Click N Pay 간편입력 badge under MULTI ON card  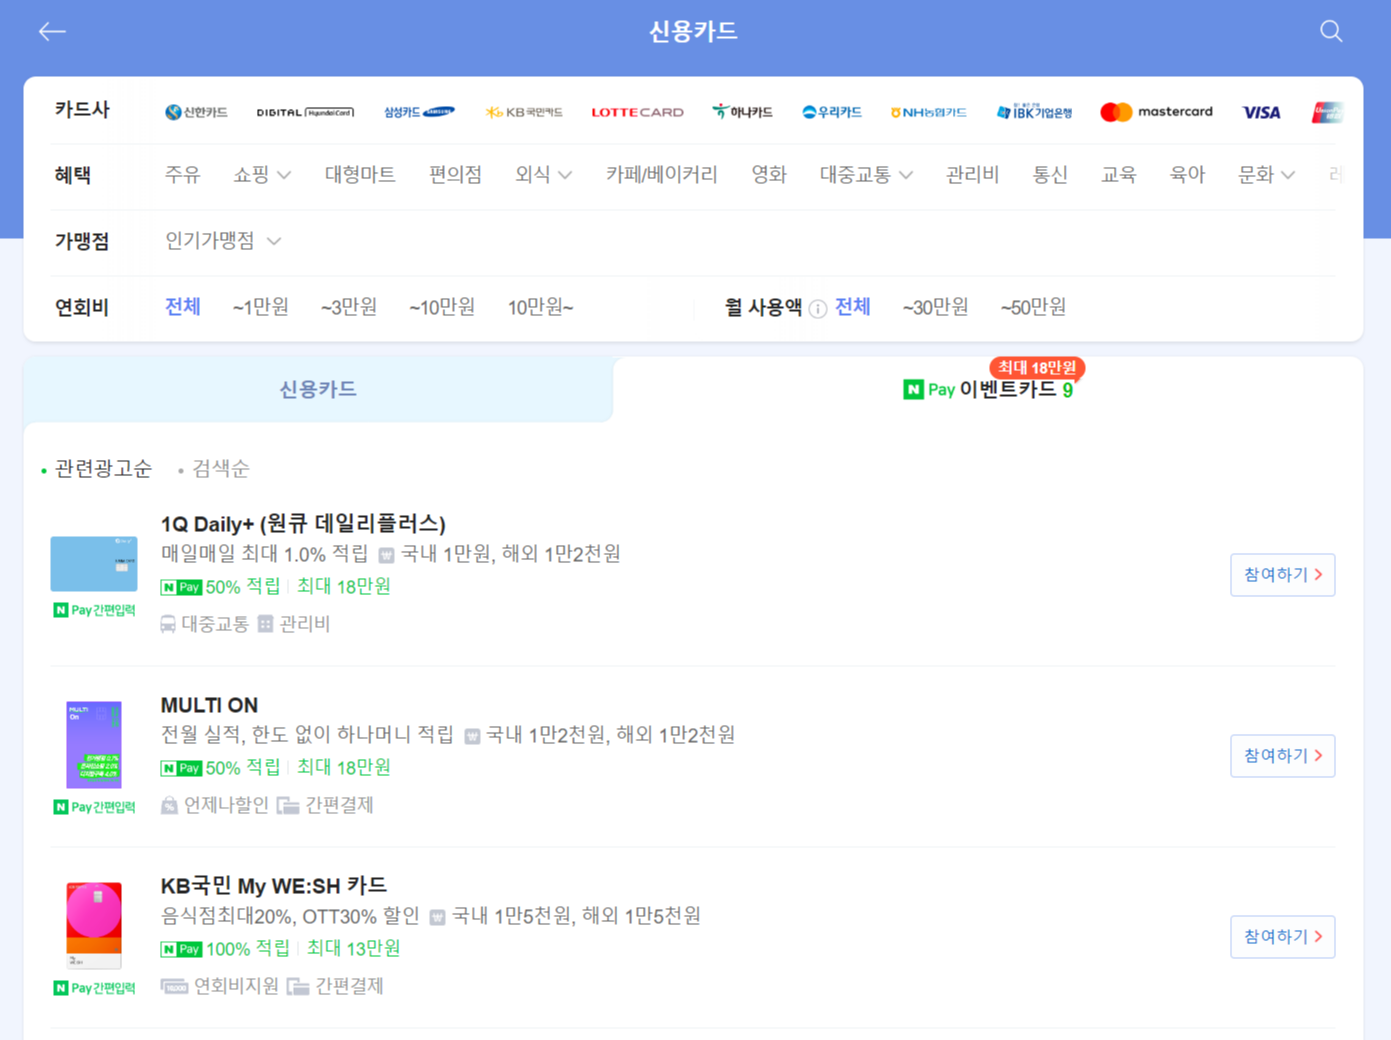click(x=94, y=807)
